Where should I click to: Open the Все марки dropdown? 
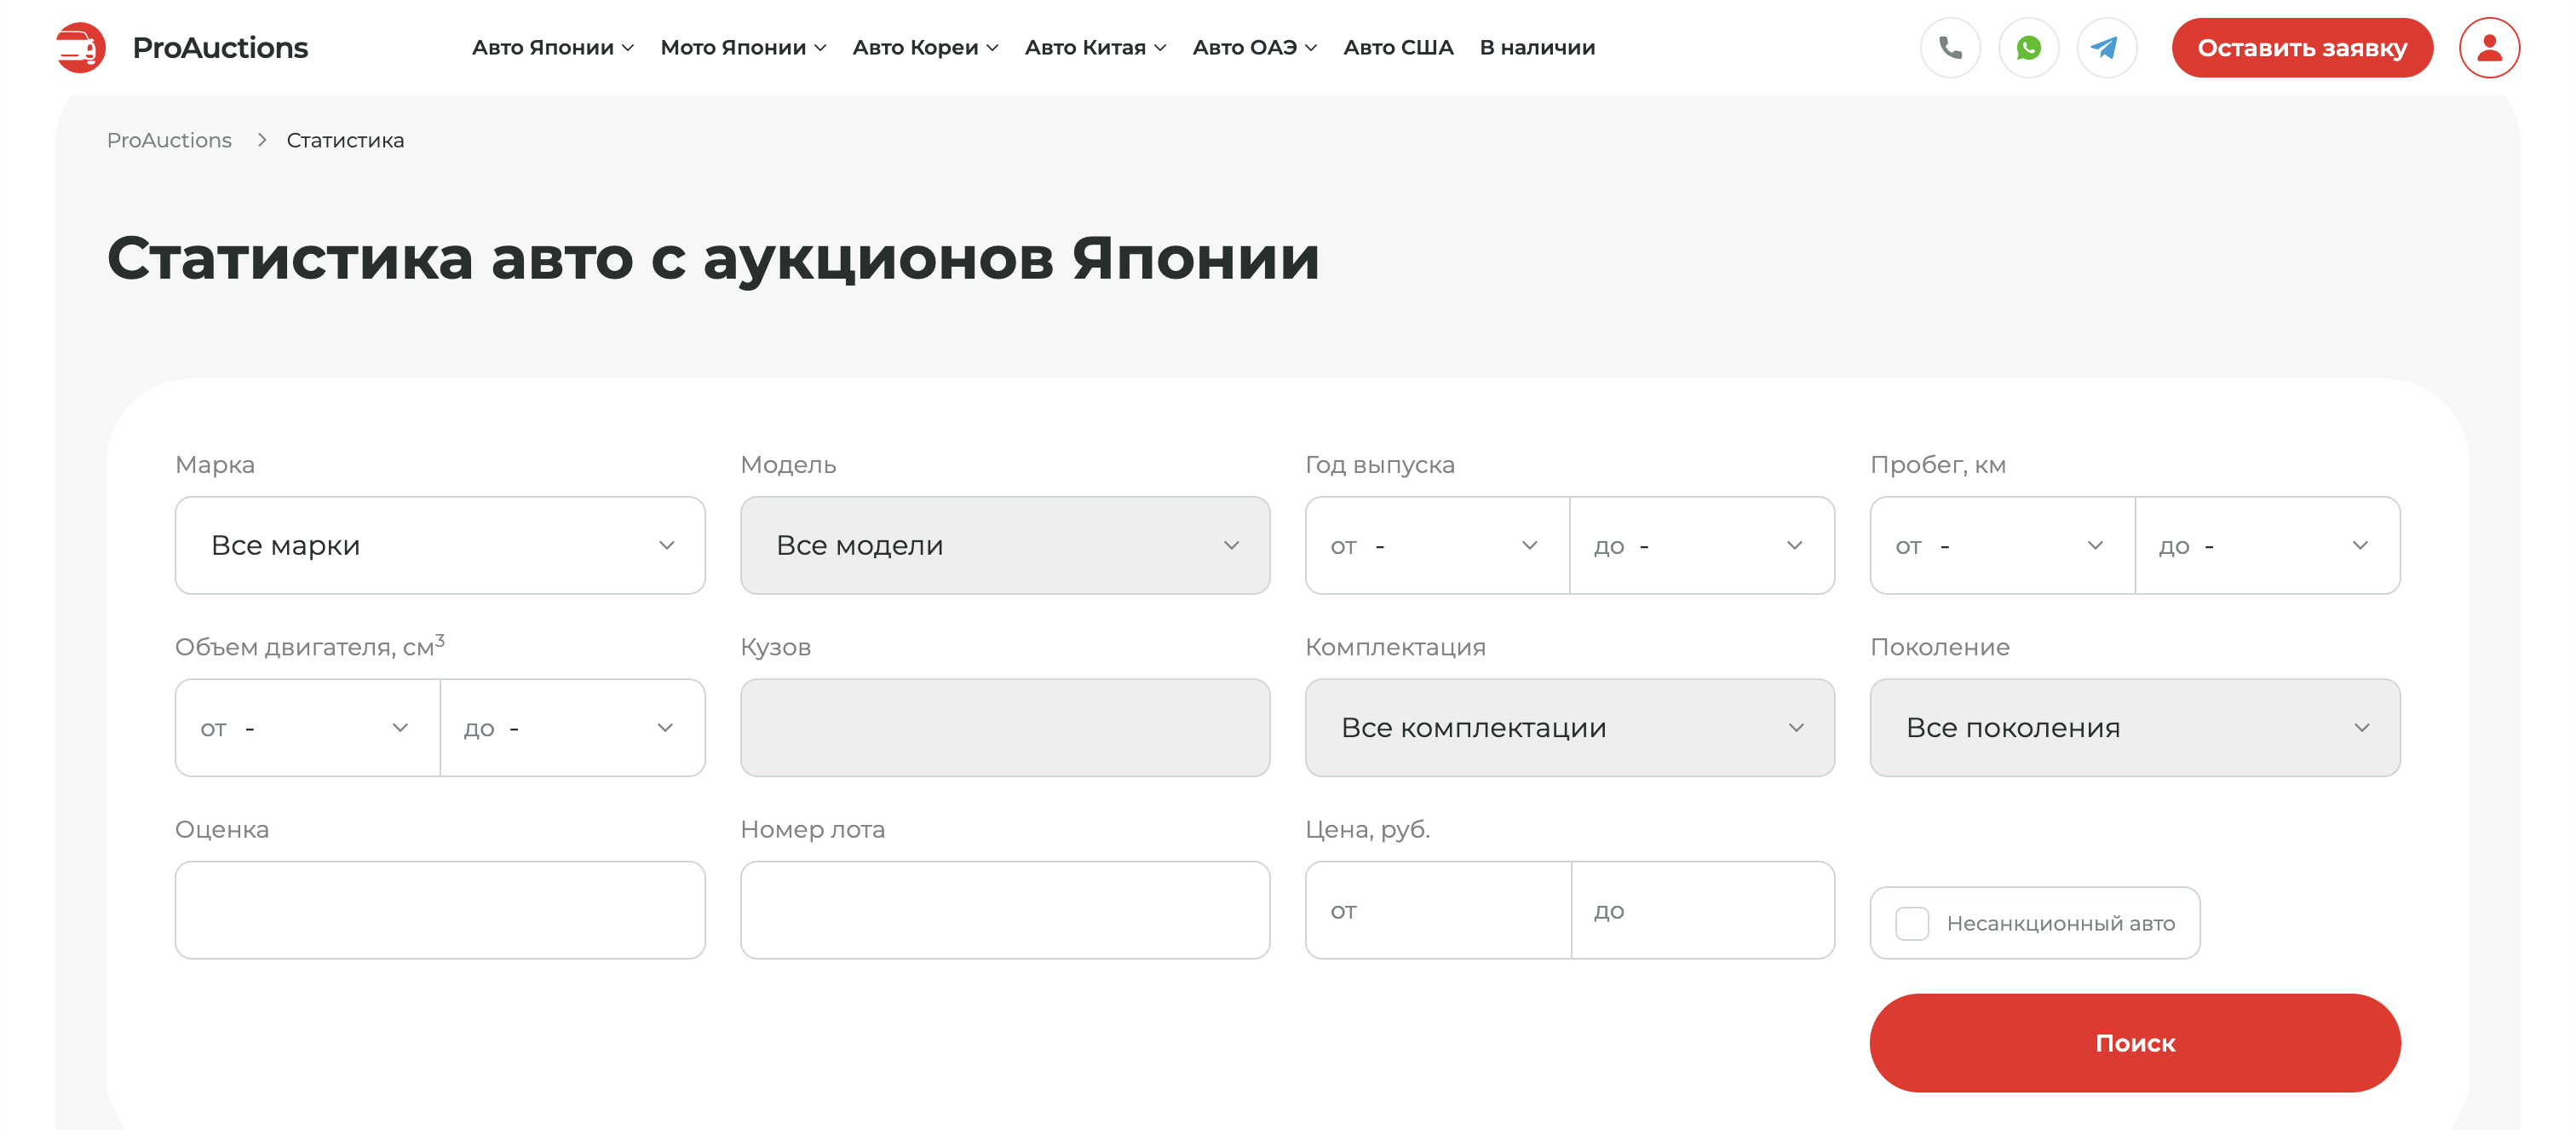click(x=440, y=545)
